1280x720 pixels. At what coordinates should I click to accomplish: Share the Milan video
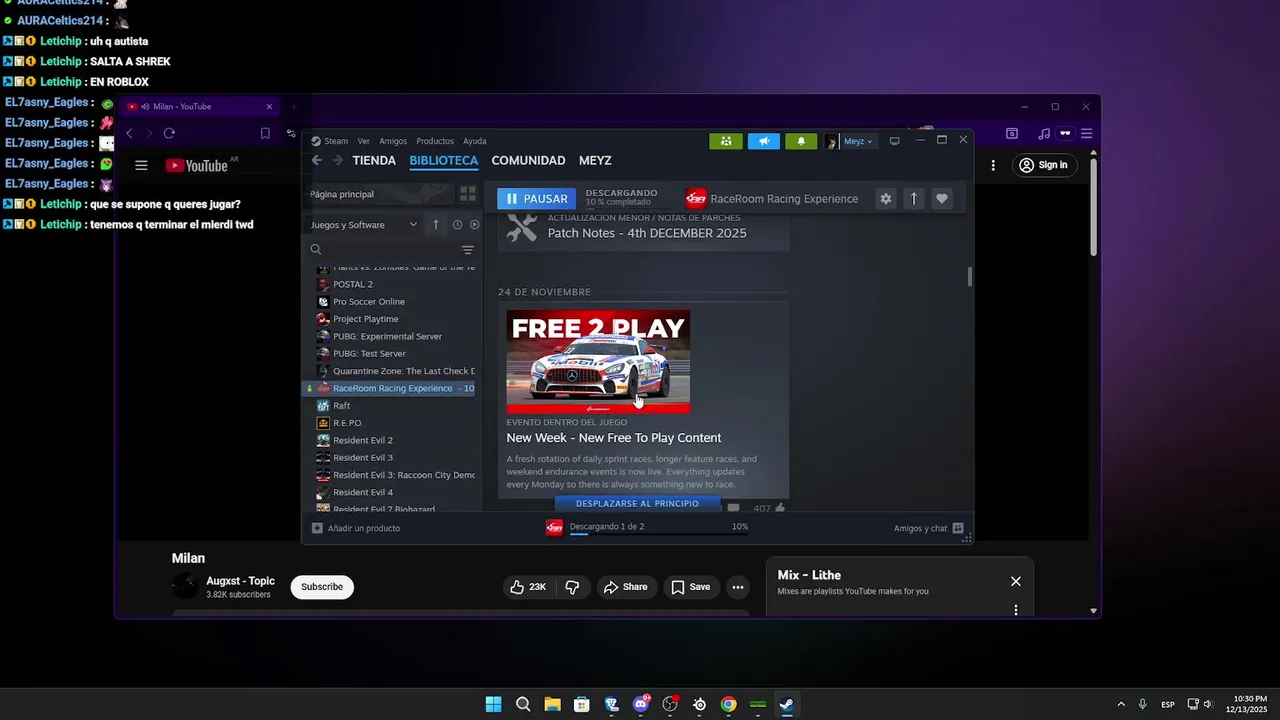(625, 587)
